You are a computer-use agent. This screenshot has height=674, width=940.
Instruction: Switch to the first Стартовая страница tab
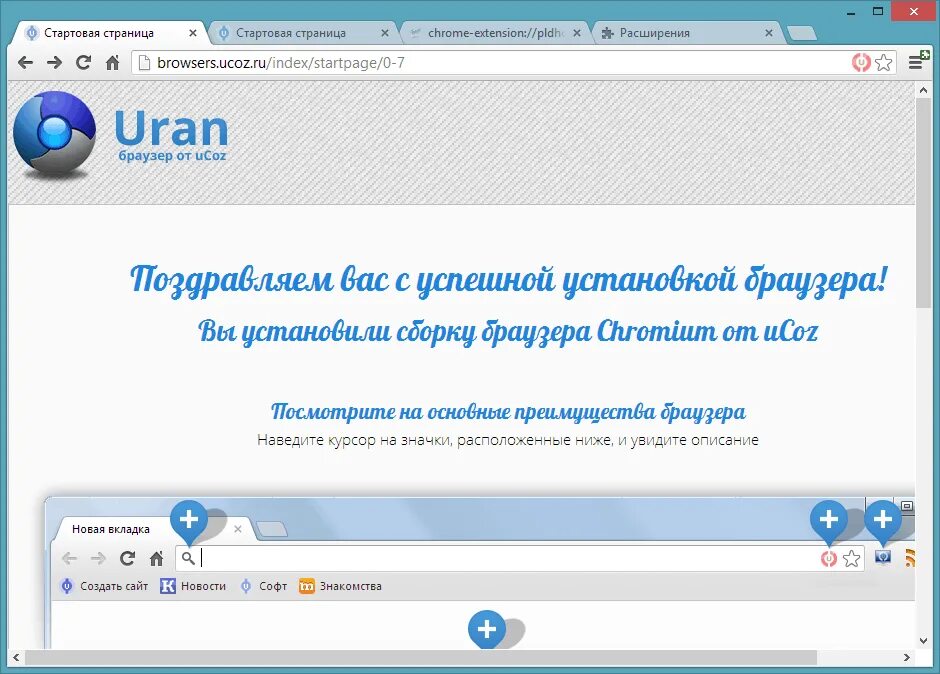[108, 33]
